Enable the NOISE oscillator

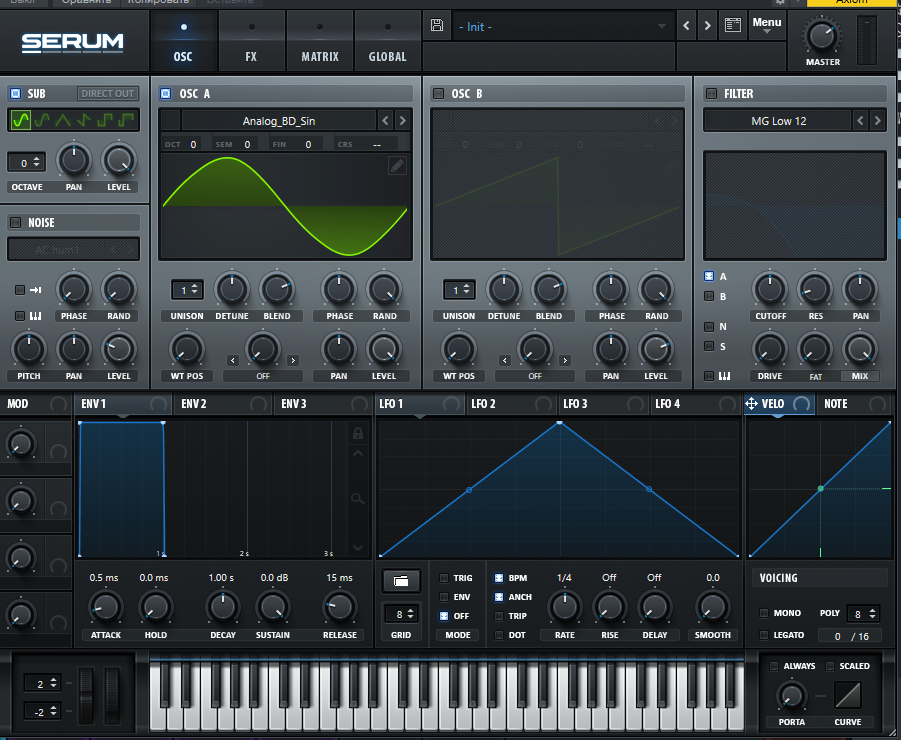click(16, 222)
